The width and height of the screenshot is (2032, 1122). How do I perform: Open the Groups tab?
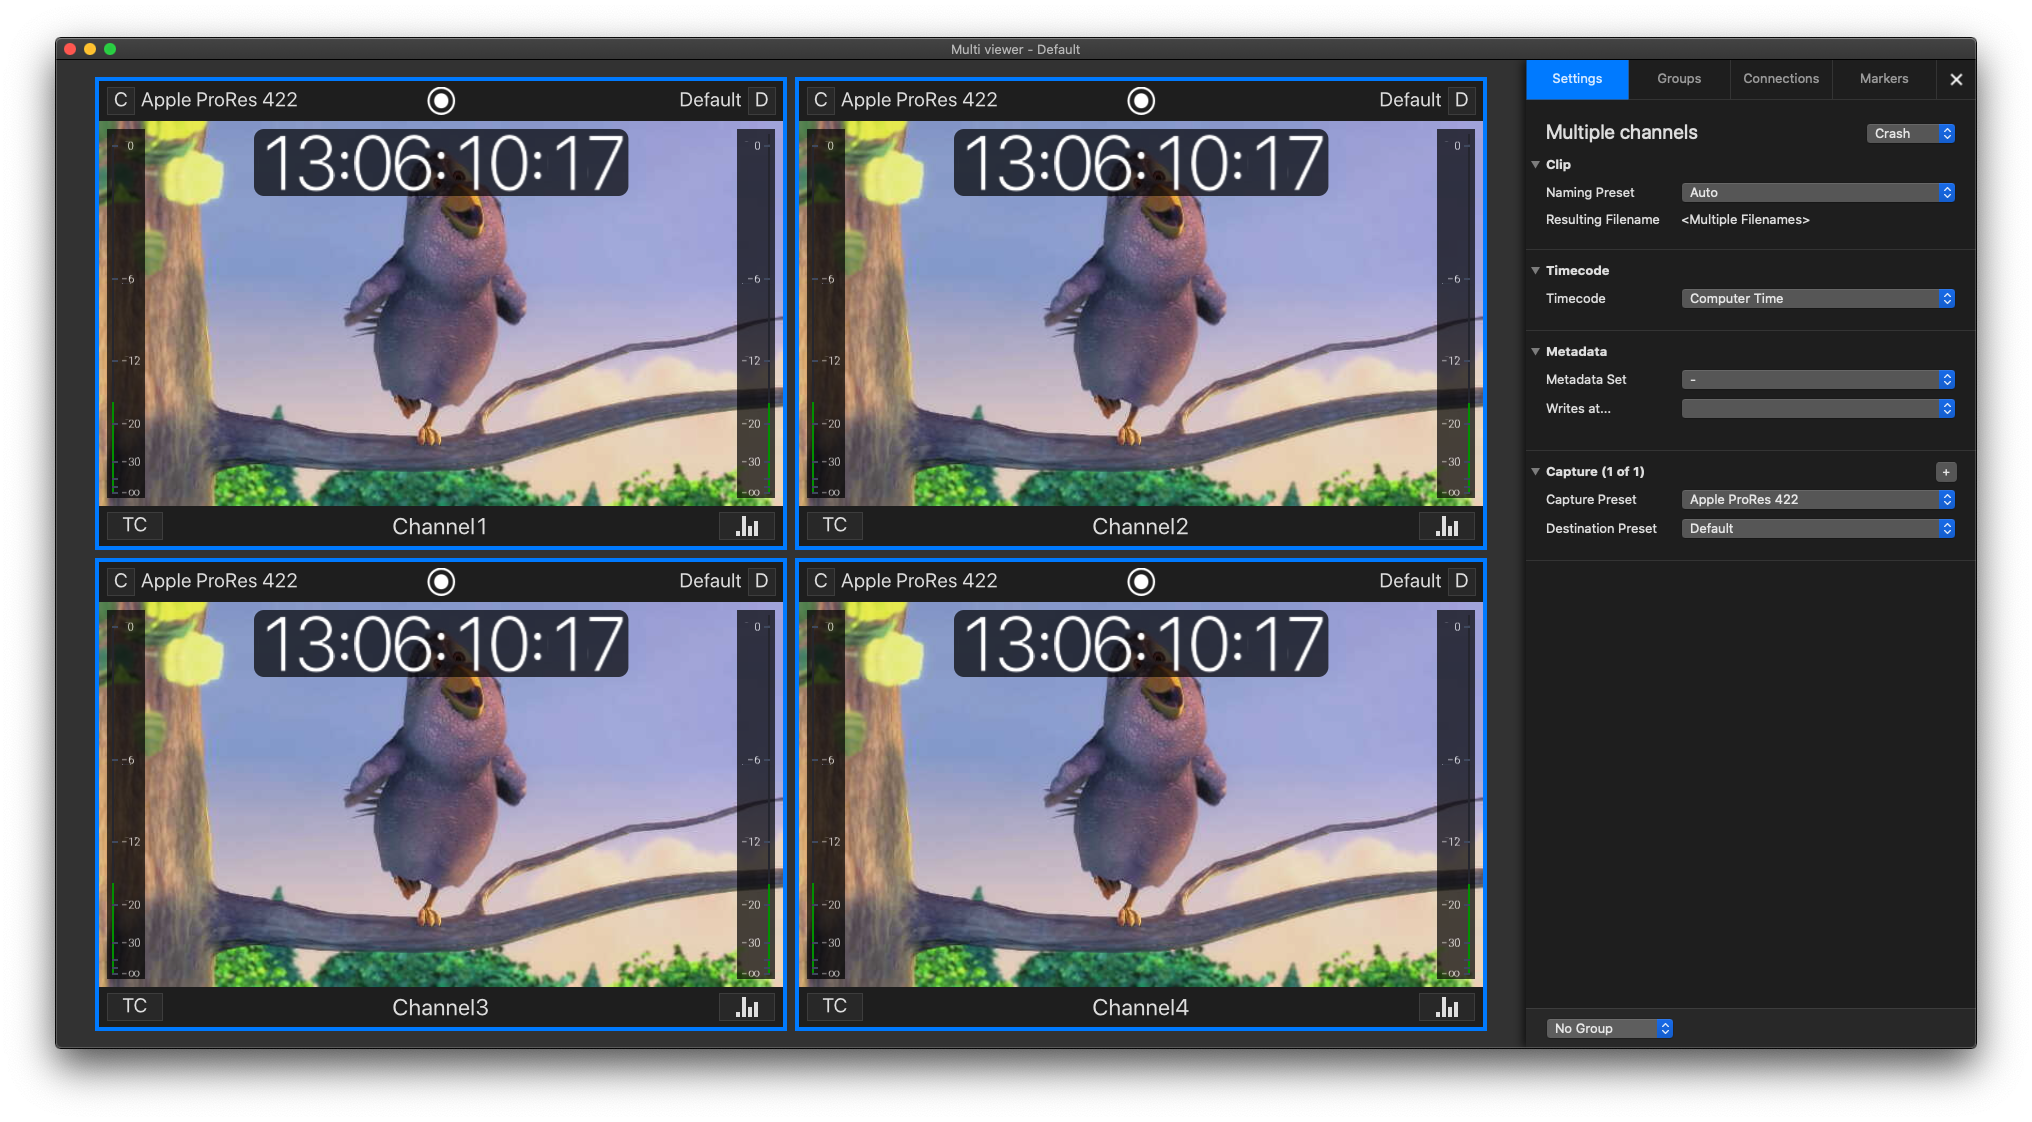tap(1679, 79)
